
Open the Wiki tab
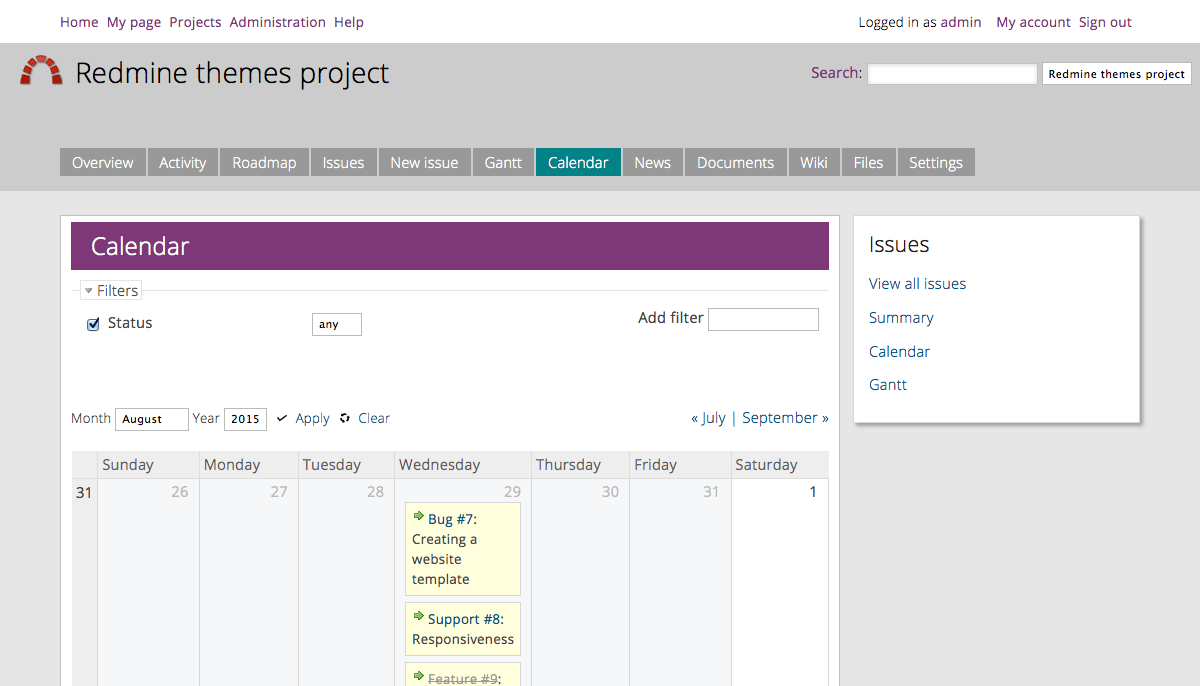pyautogui.click(x=814, y=162)
